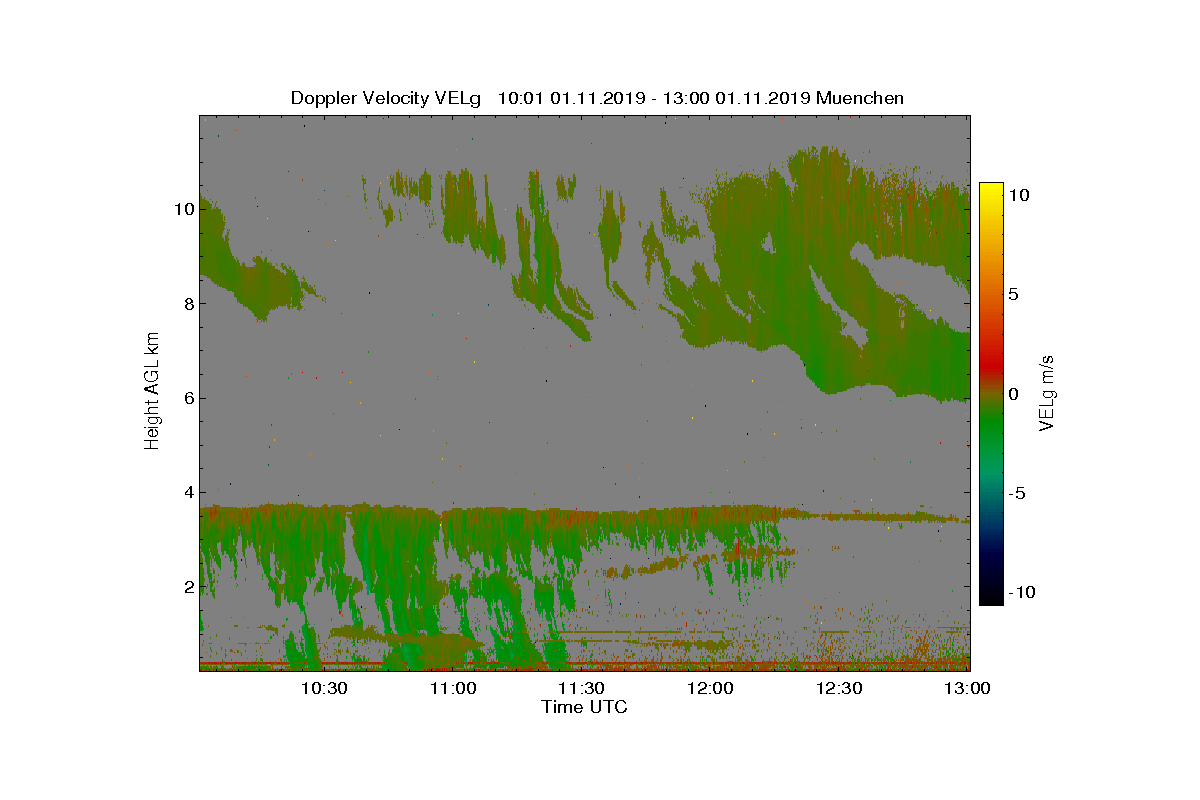Click the 11:30 time tick label

[x=581, y=688]
